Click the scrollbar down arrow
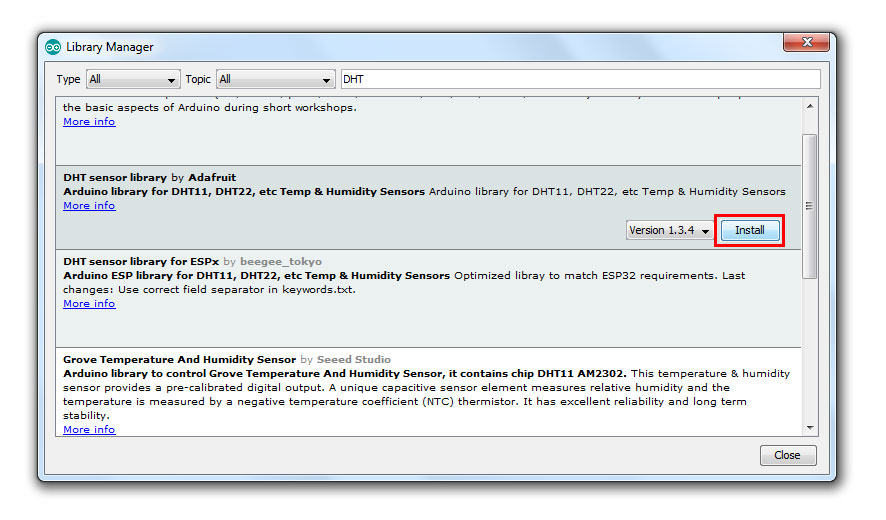The height and width of the screenshot is (520, 886). pyautogui.click(x=810, y=428)
